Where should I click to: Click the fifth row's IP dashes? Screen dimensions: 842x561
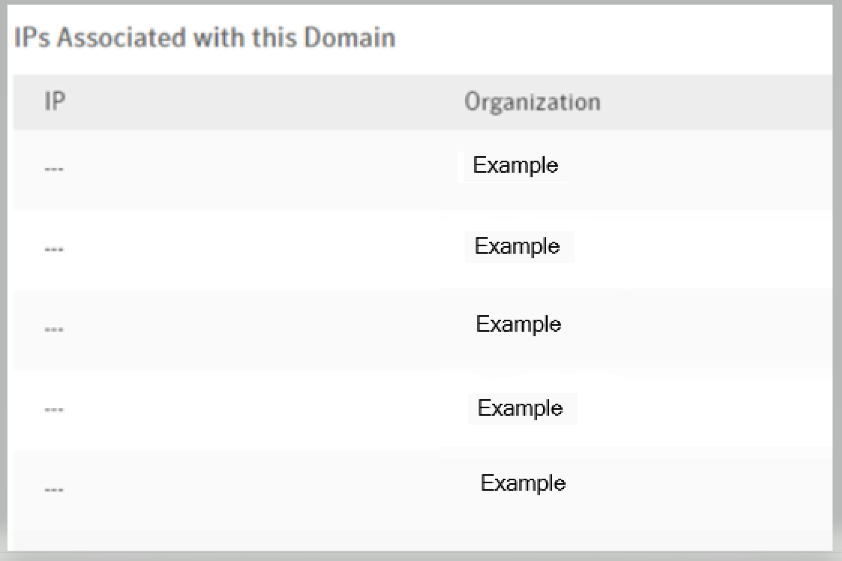pyautogui.click(x=54, y=489)
